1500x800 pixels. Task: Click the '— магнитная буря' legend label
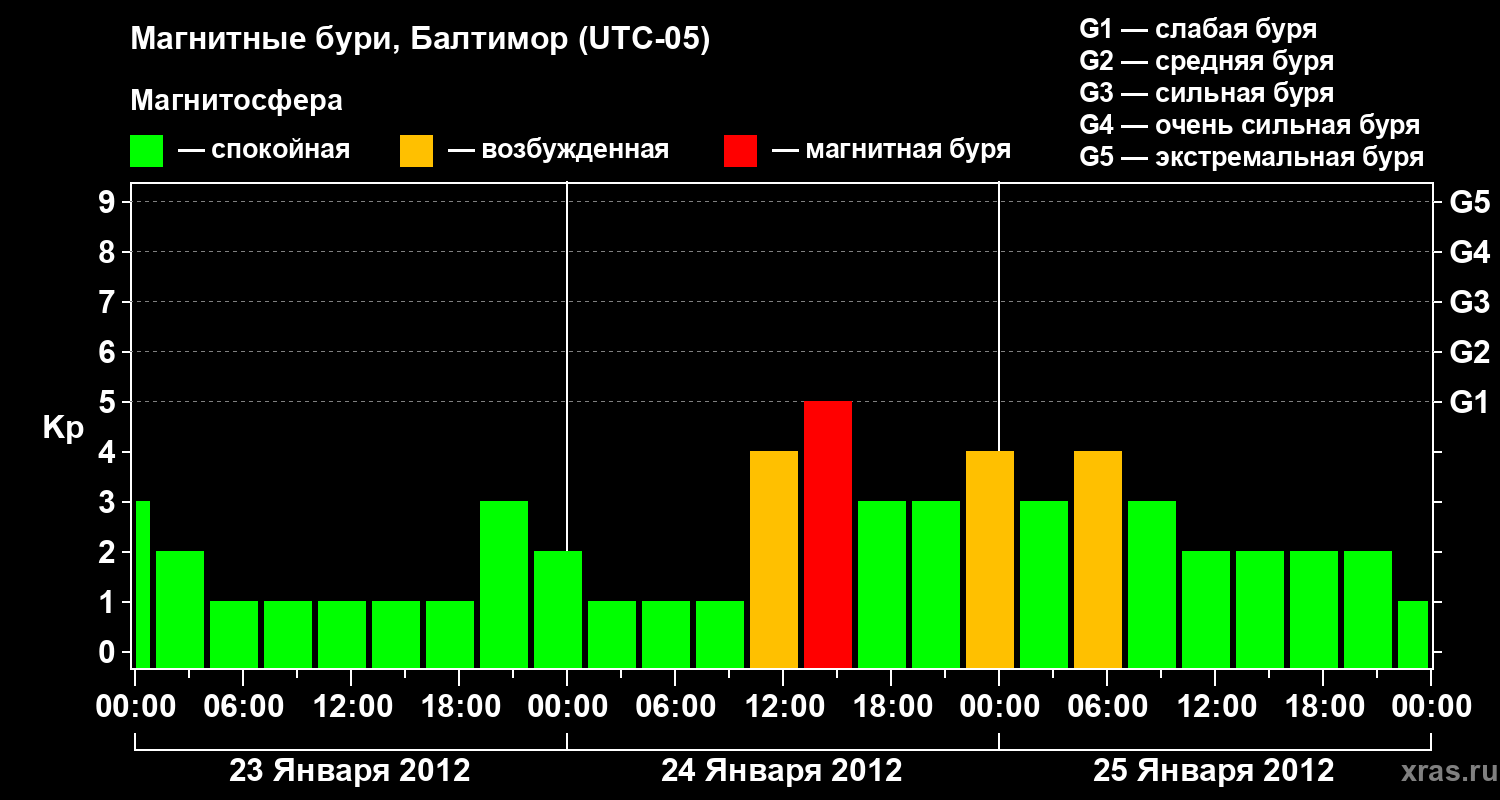(x=891, y=150)
